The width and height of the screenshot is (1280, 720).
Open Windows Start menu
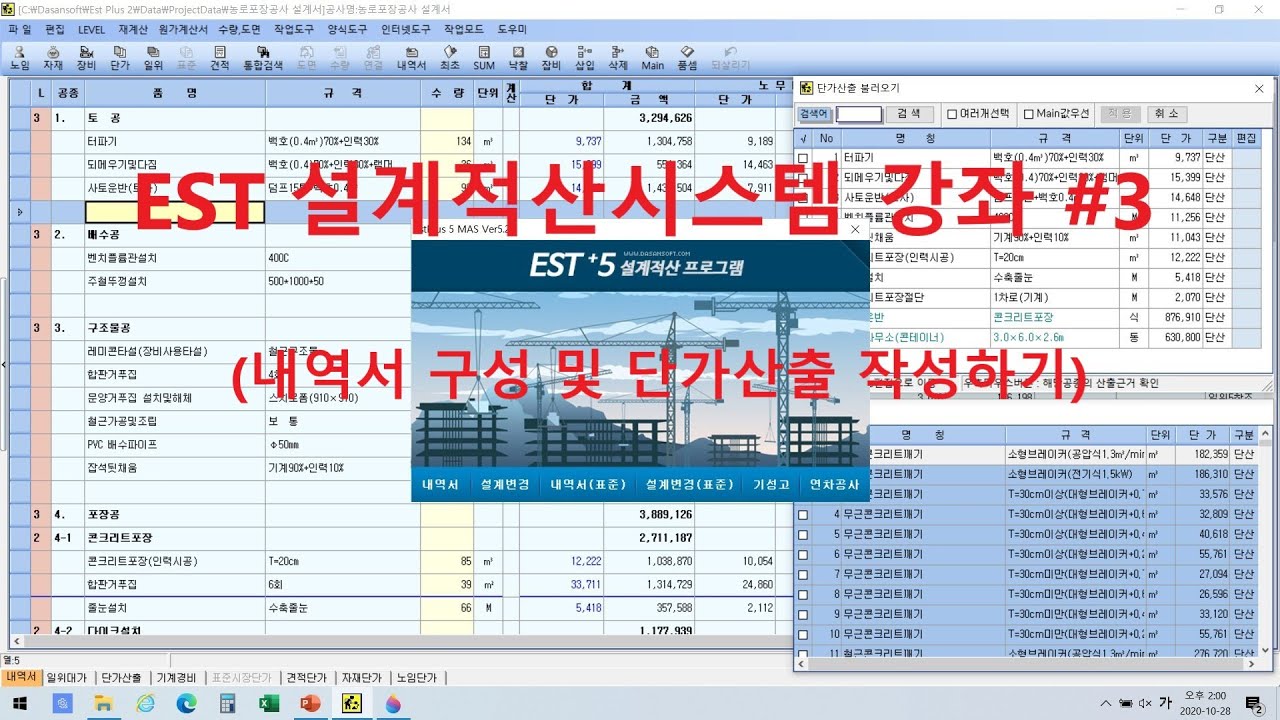coord(20,704)
